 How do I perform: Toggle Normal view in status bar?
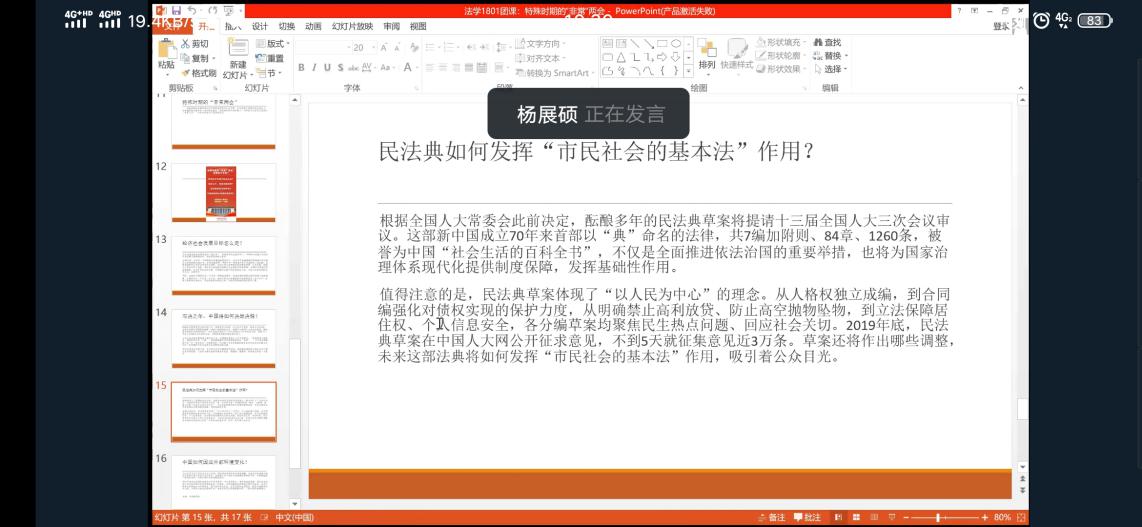pos(838,518)
